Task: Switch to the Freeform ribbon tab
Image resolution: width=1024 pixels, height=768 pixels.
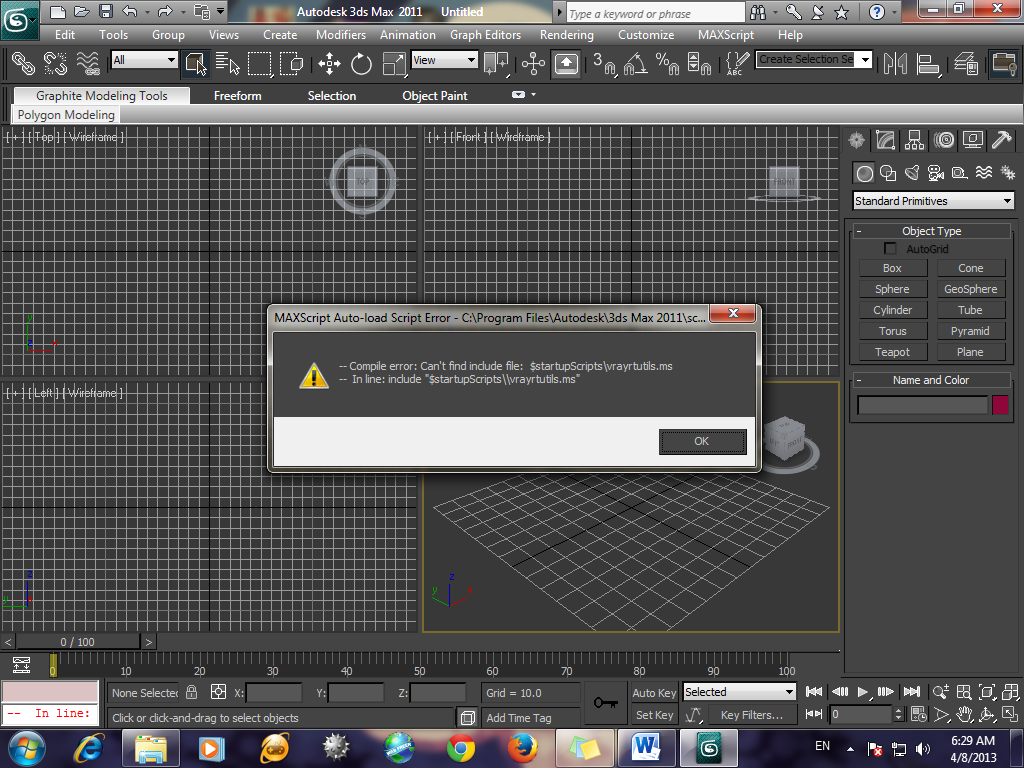Action: [238, 96]
